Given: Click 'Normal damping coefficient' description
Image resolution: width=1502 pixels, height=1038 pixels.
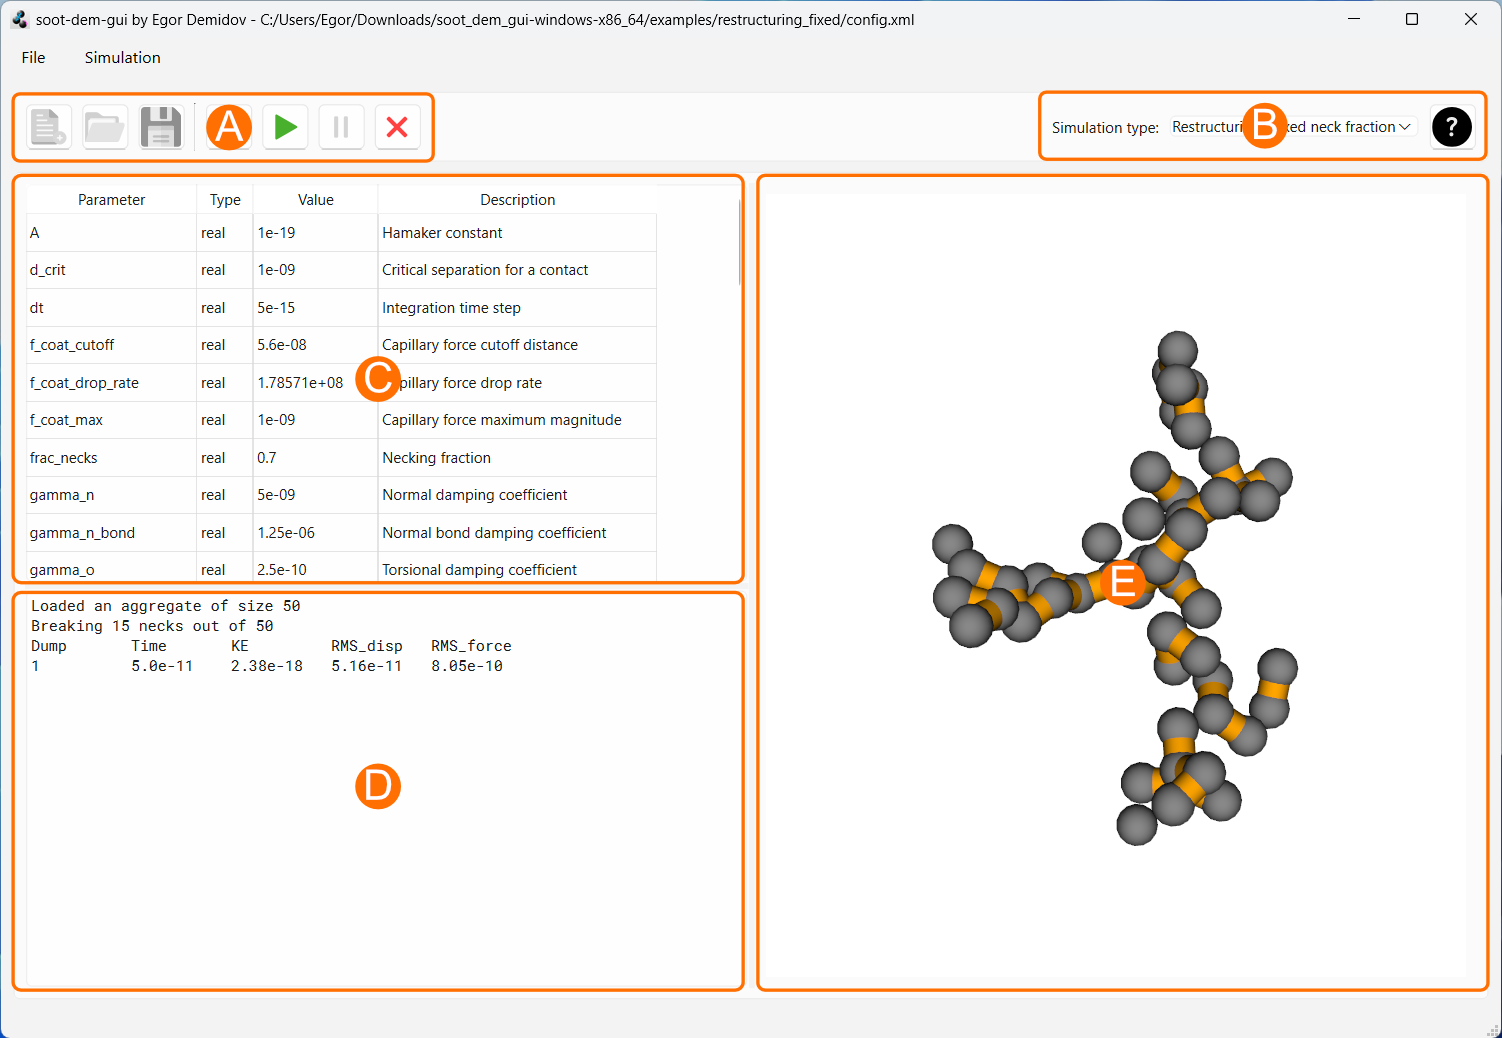Looking at the screenshot, I should 517,495.
